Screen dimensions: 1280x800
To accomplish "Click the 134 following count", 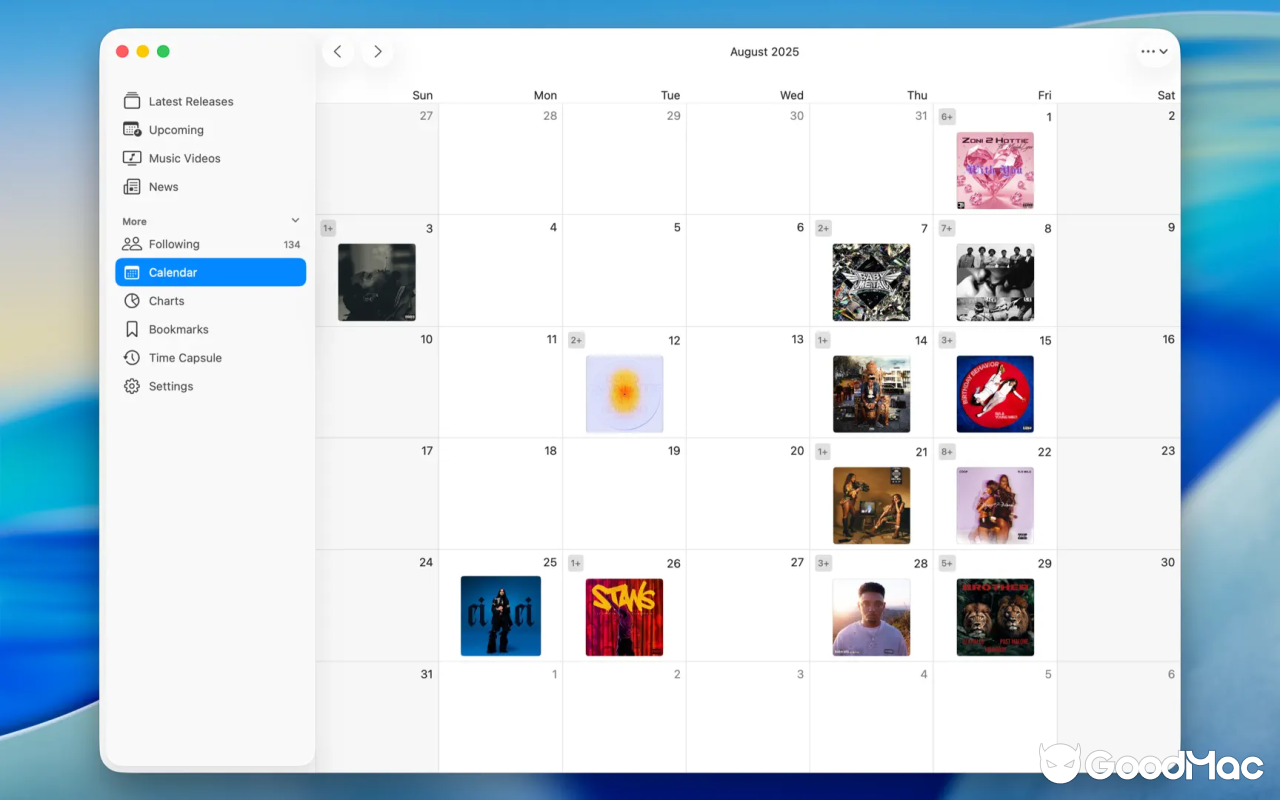I will (292, 244).
